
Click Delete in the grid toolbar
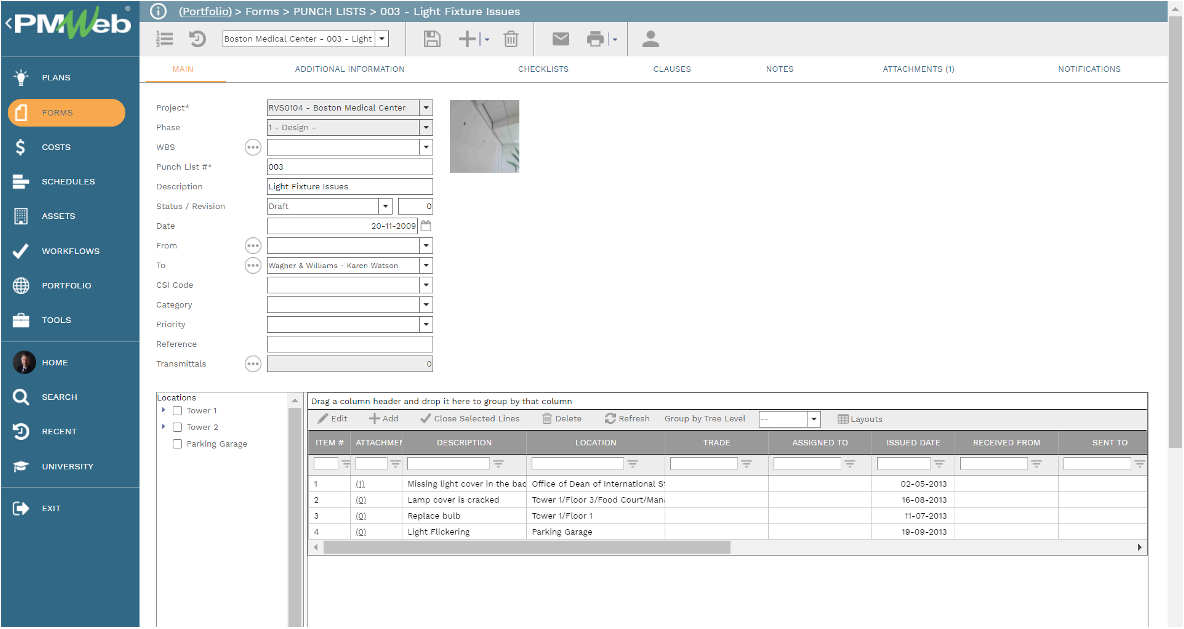click(562, 418)
